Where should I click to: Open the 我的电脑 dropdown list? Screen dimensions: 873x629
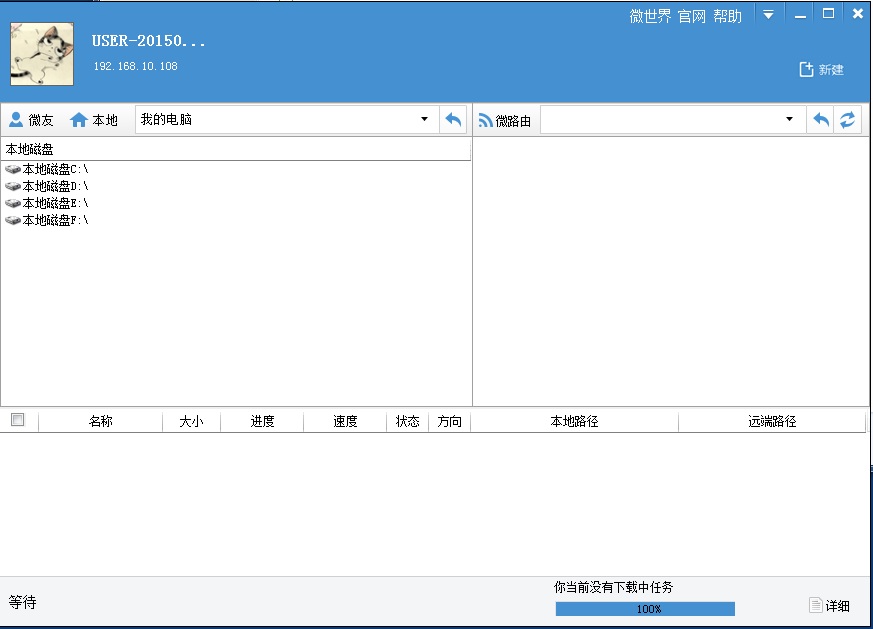pos(423,118)
